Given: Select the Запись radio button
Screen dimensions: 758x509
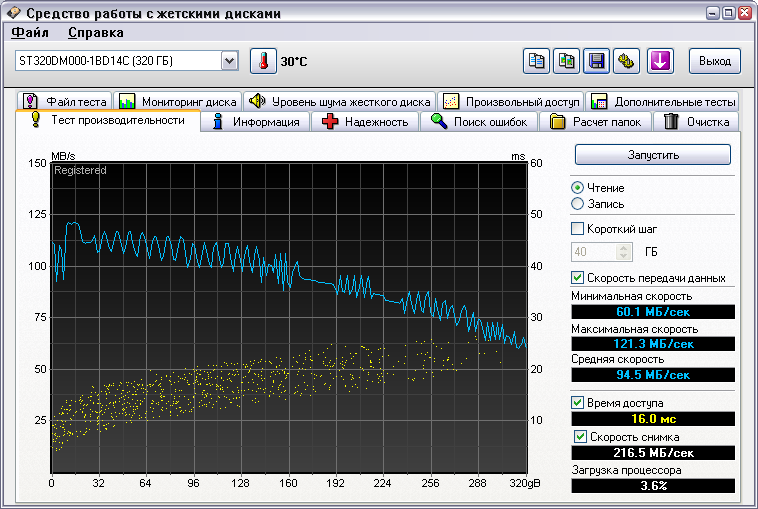Looking at the screenshot, I should 577,204.
